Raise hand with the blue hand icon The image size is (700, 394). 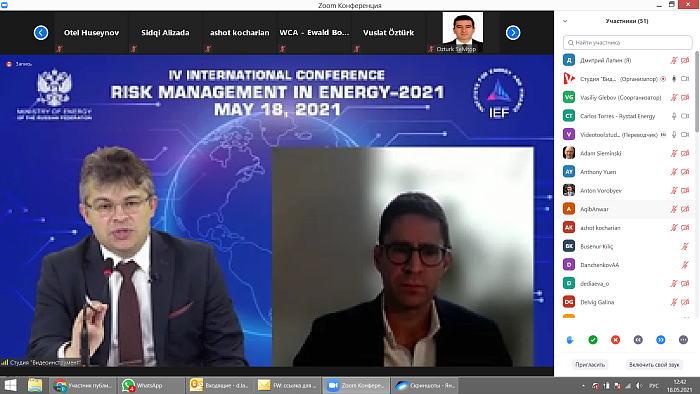(570, 340)
